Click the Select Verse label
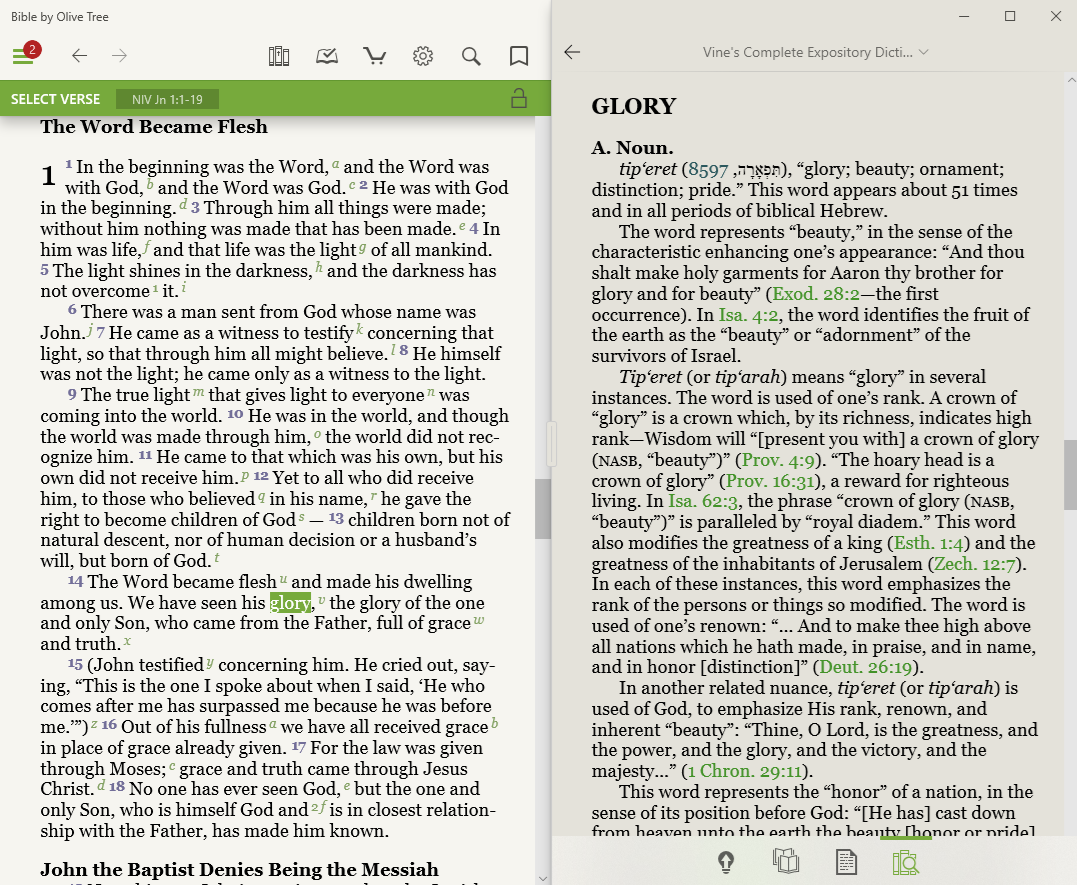Viewport: 1077px width, 885px height. pos(56,99)
